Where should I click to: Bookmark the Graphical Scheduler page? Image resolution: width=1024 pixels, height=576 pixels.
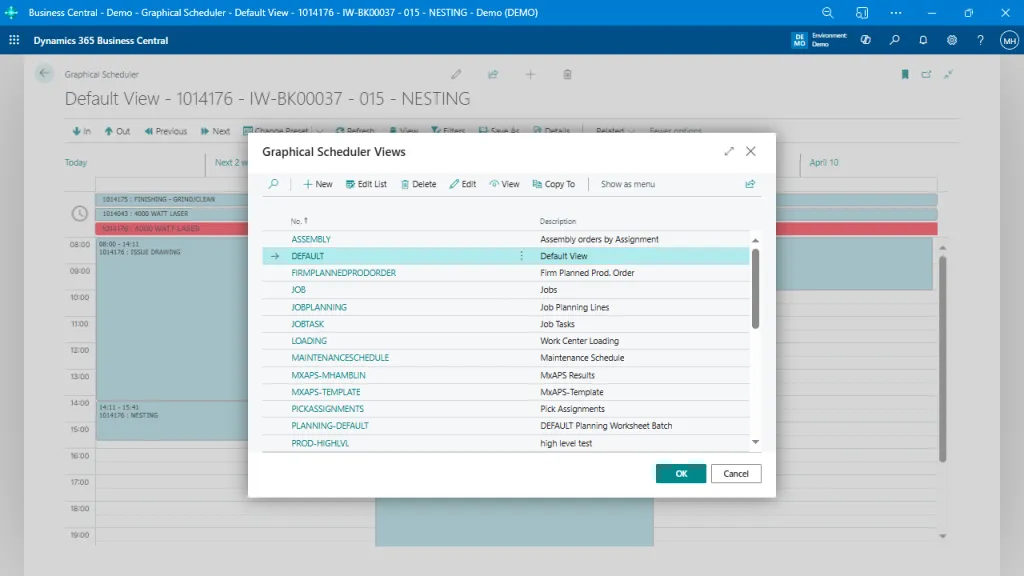[904, 74]
